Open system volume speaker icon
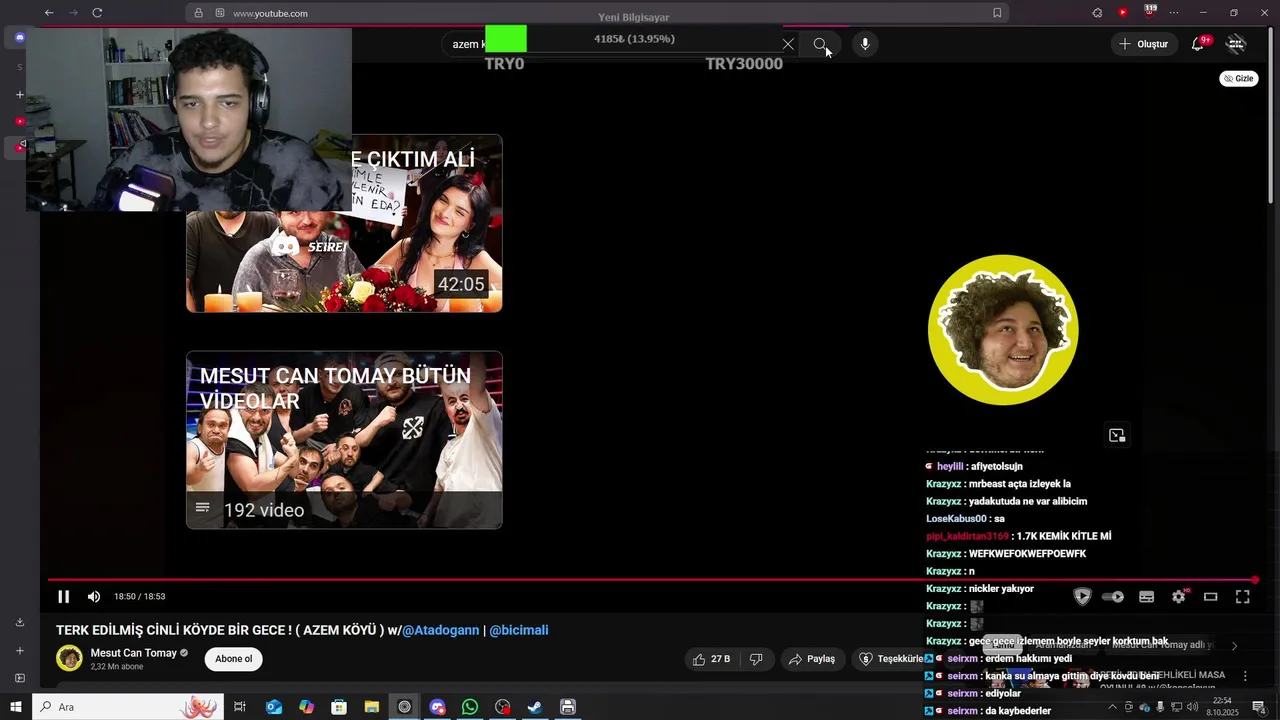The image size is (1280, 720). pos(1192,707)
